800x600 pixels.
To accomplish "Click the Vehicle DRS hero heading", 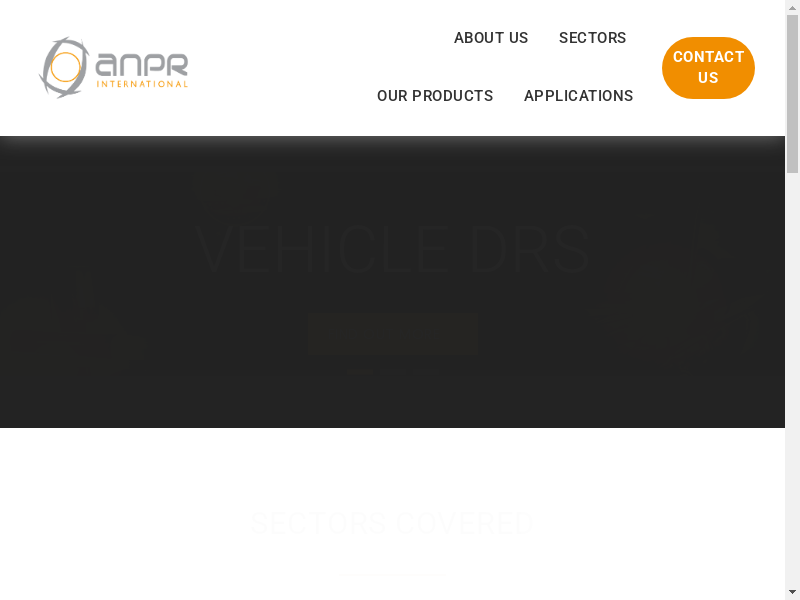I will [392, 251].
